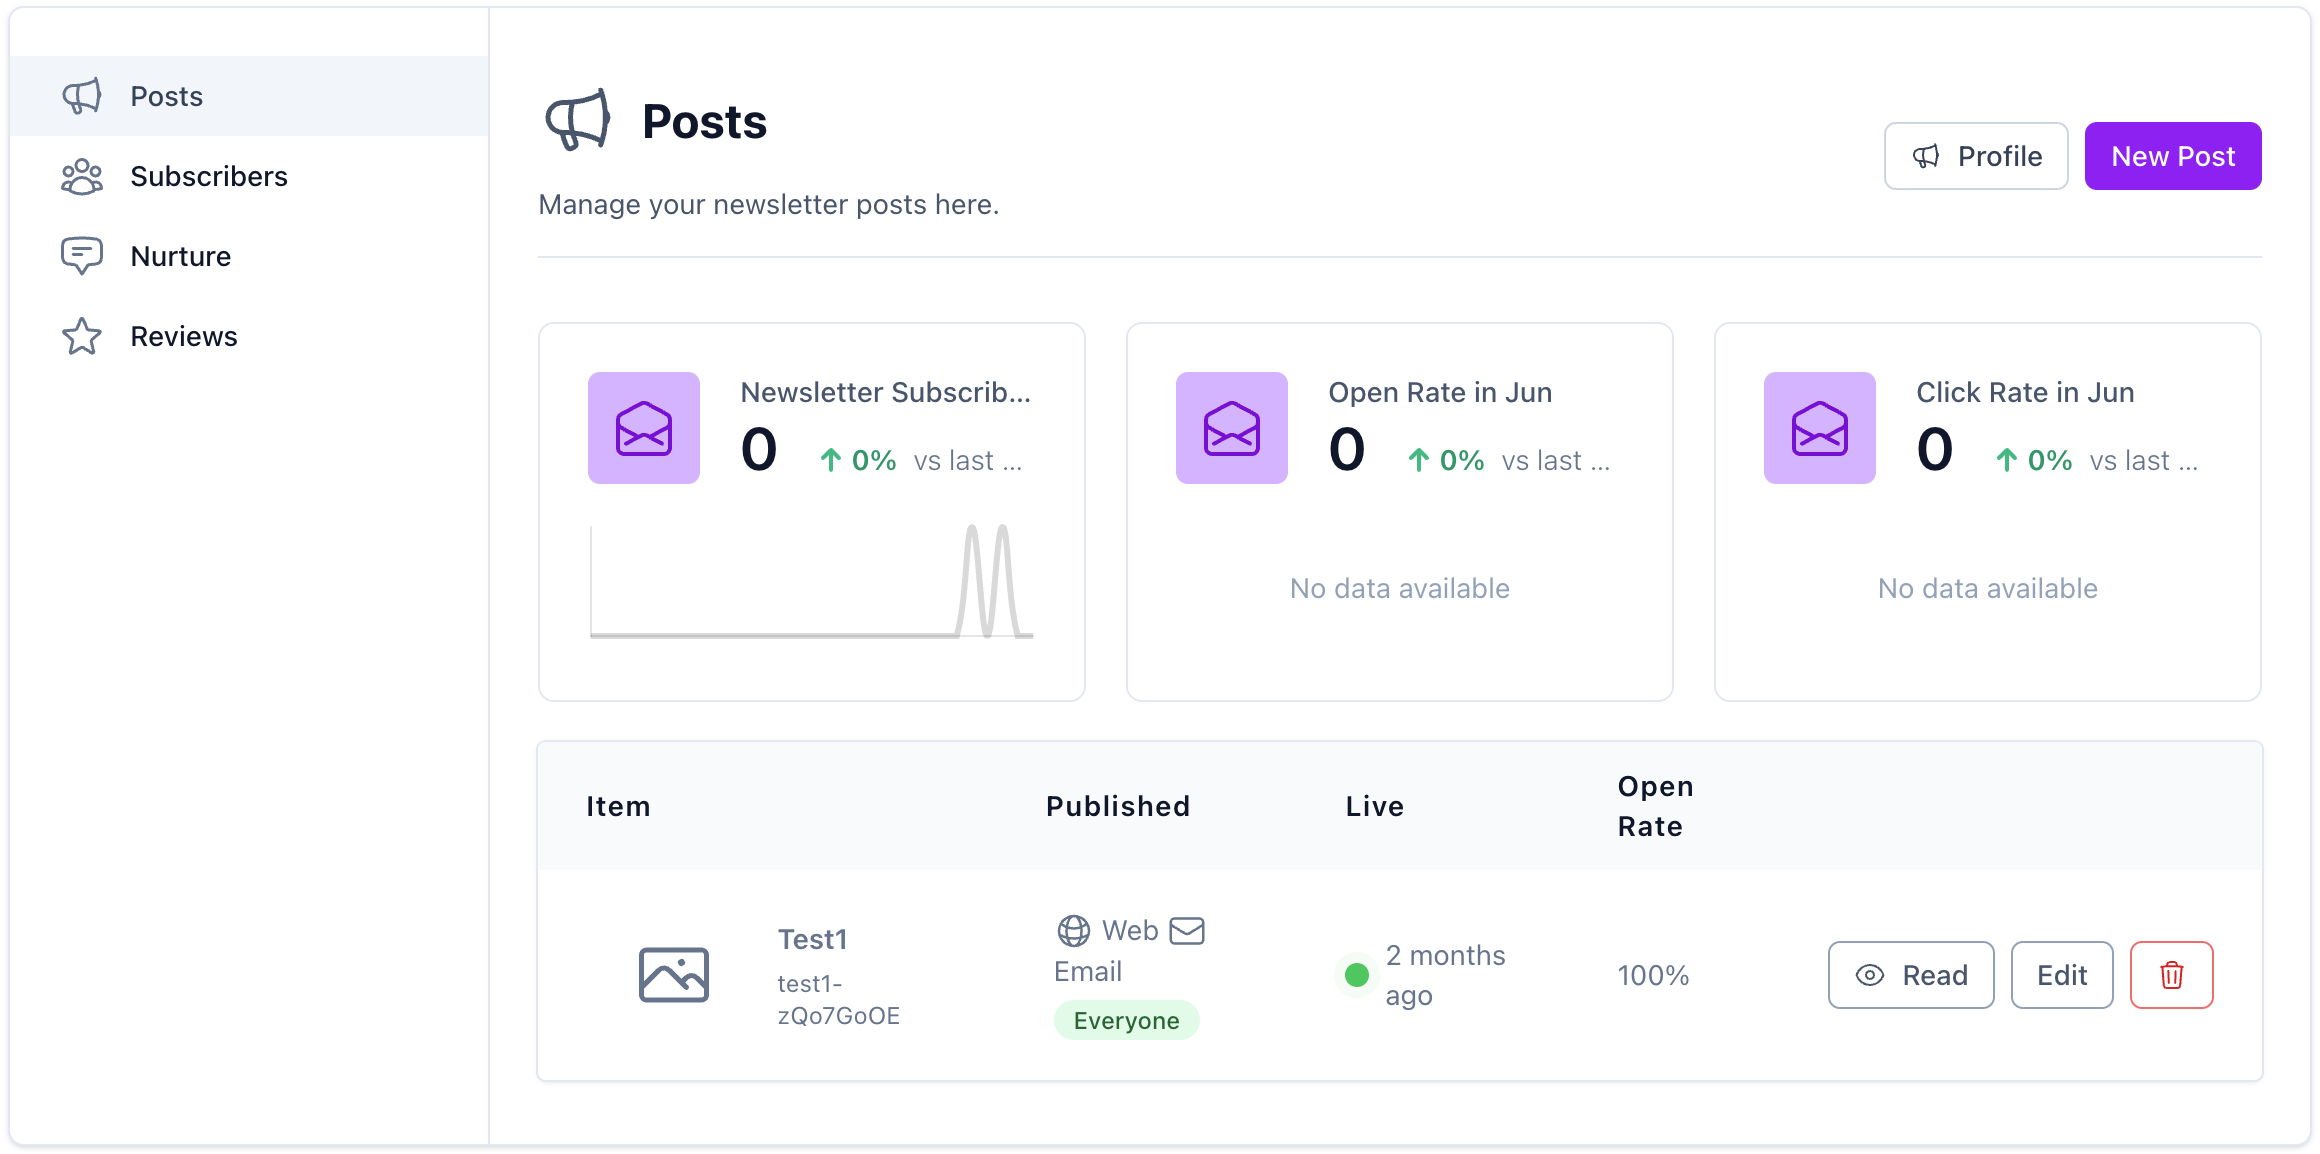The width and height of the screenshot is (2320, 1154).
Task: Click the 100% open rate value
Action: click(x=1654, y=975)
